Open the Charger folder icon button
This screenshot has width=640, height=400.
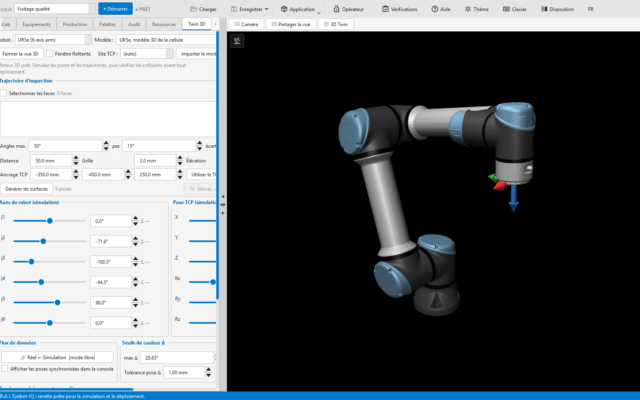click(193, 9)
